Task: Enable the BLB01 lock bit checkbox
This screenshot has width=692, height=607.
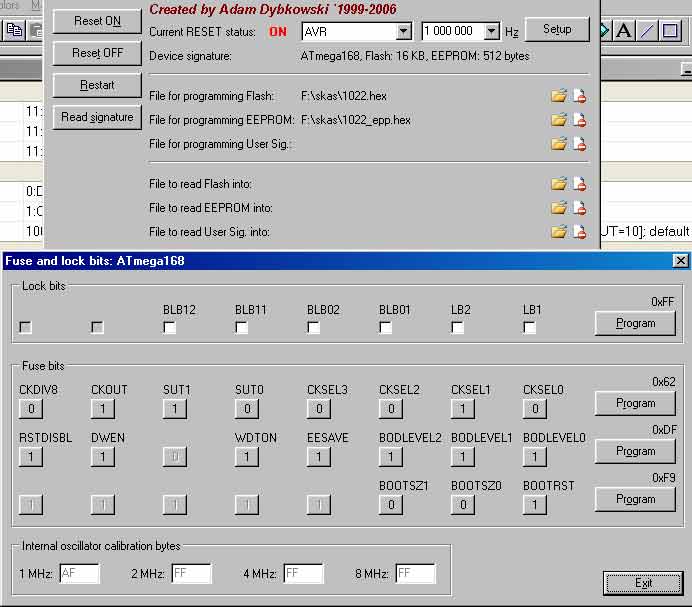Action: (x=386, y=327)
